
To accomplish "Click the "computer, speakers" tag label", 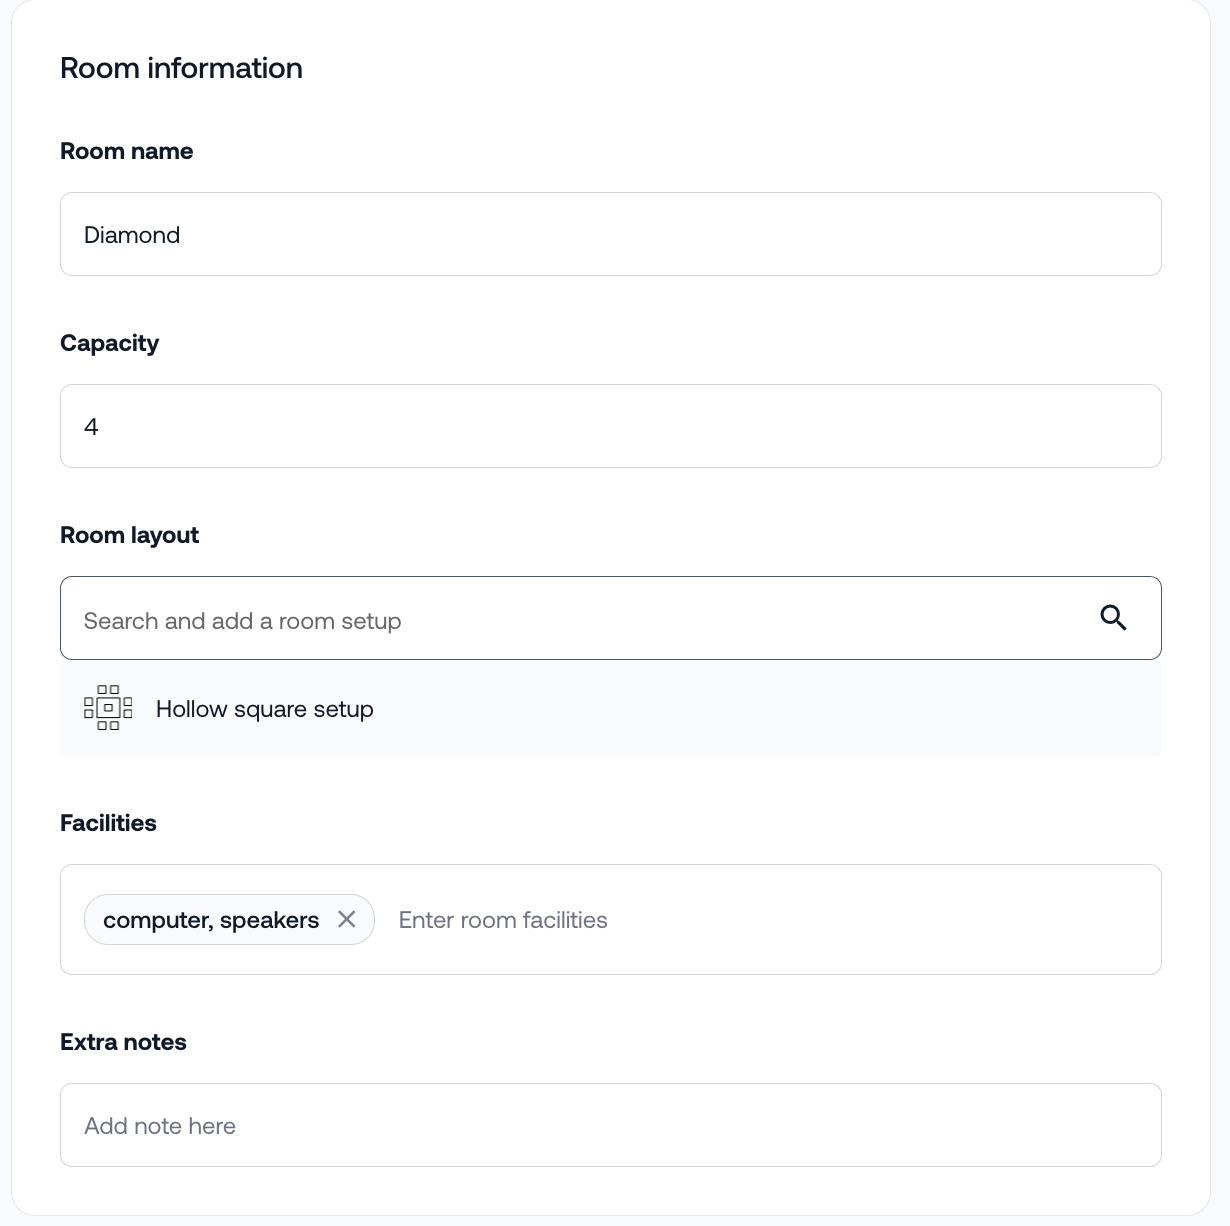I will tap(211, 920).
